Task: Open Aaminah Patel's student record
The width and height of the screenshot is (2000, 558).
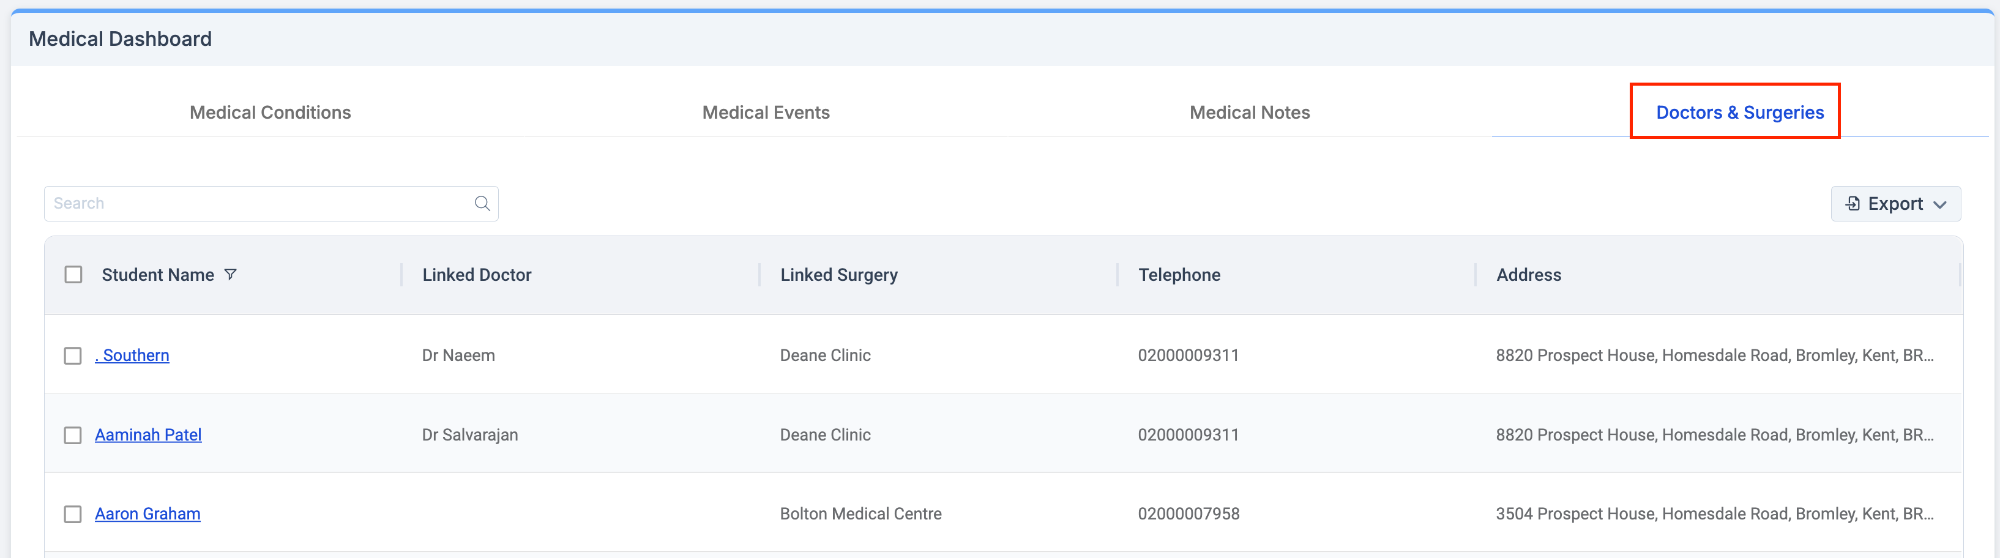Action: (148, 435)
